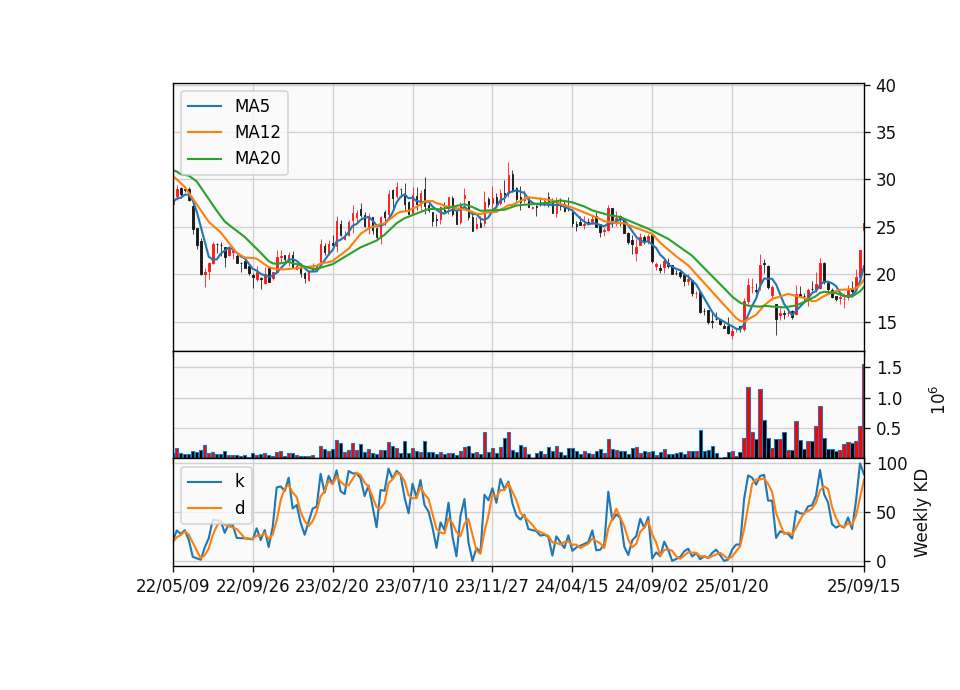Click the blue MA5 legend line sample
Screen dimensions: 960x690
click(x=204, y=107)
